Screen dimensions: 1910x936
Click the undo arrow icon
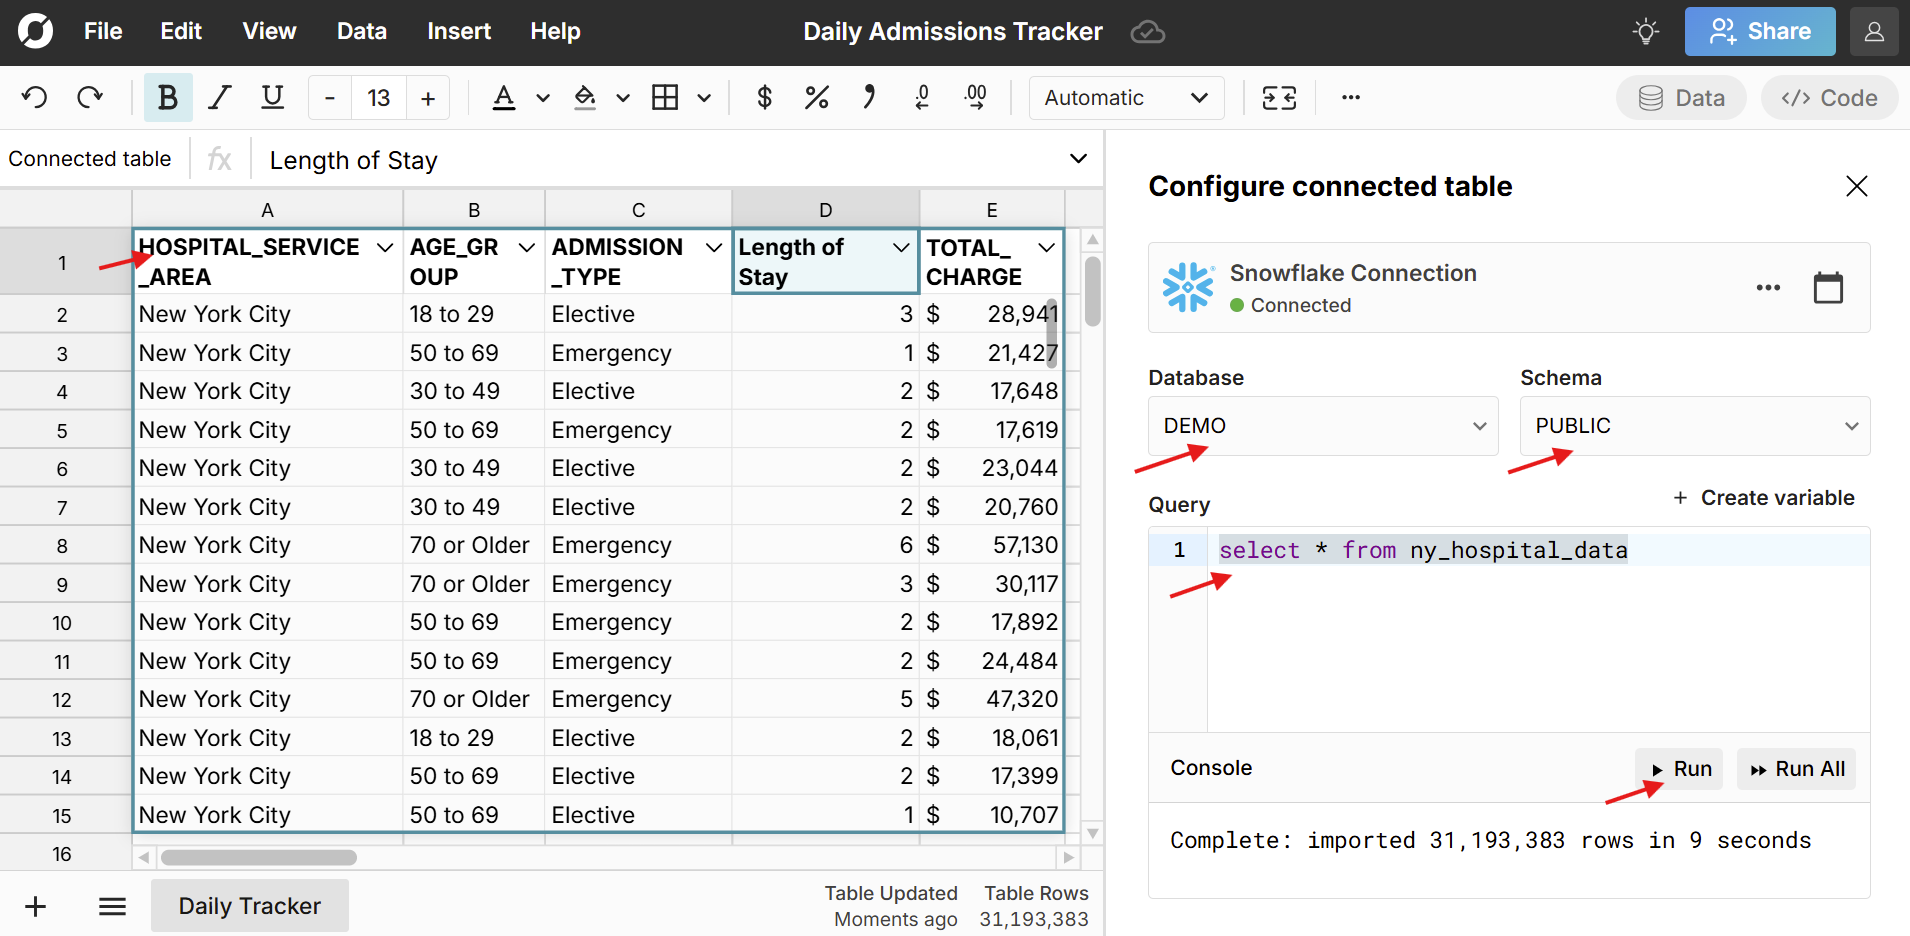pos(35,98)
